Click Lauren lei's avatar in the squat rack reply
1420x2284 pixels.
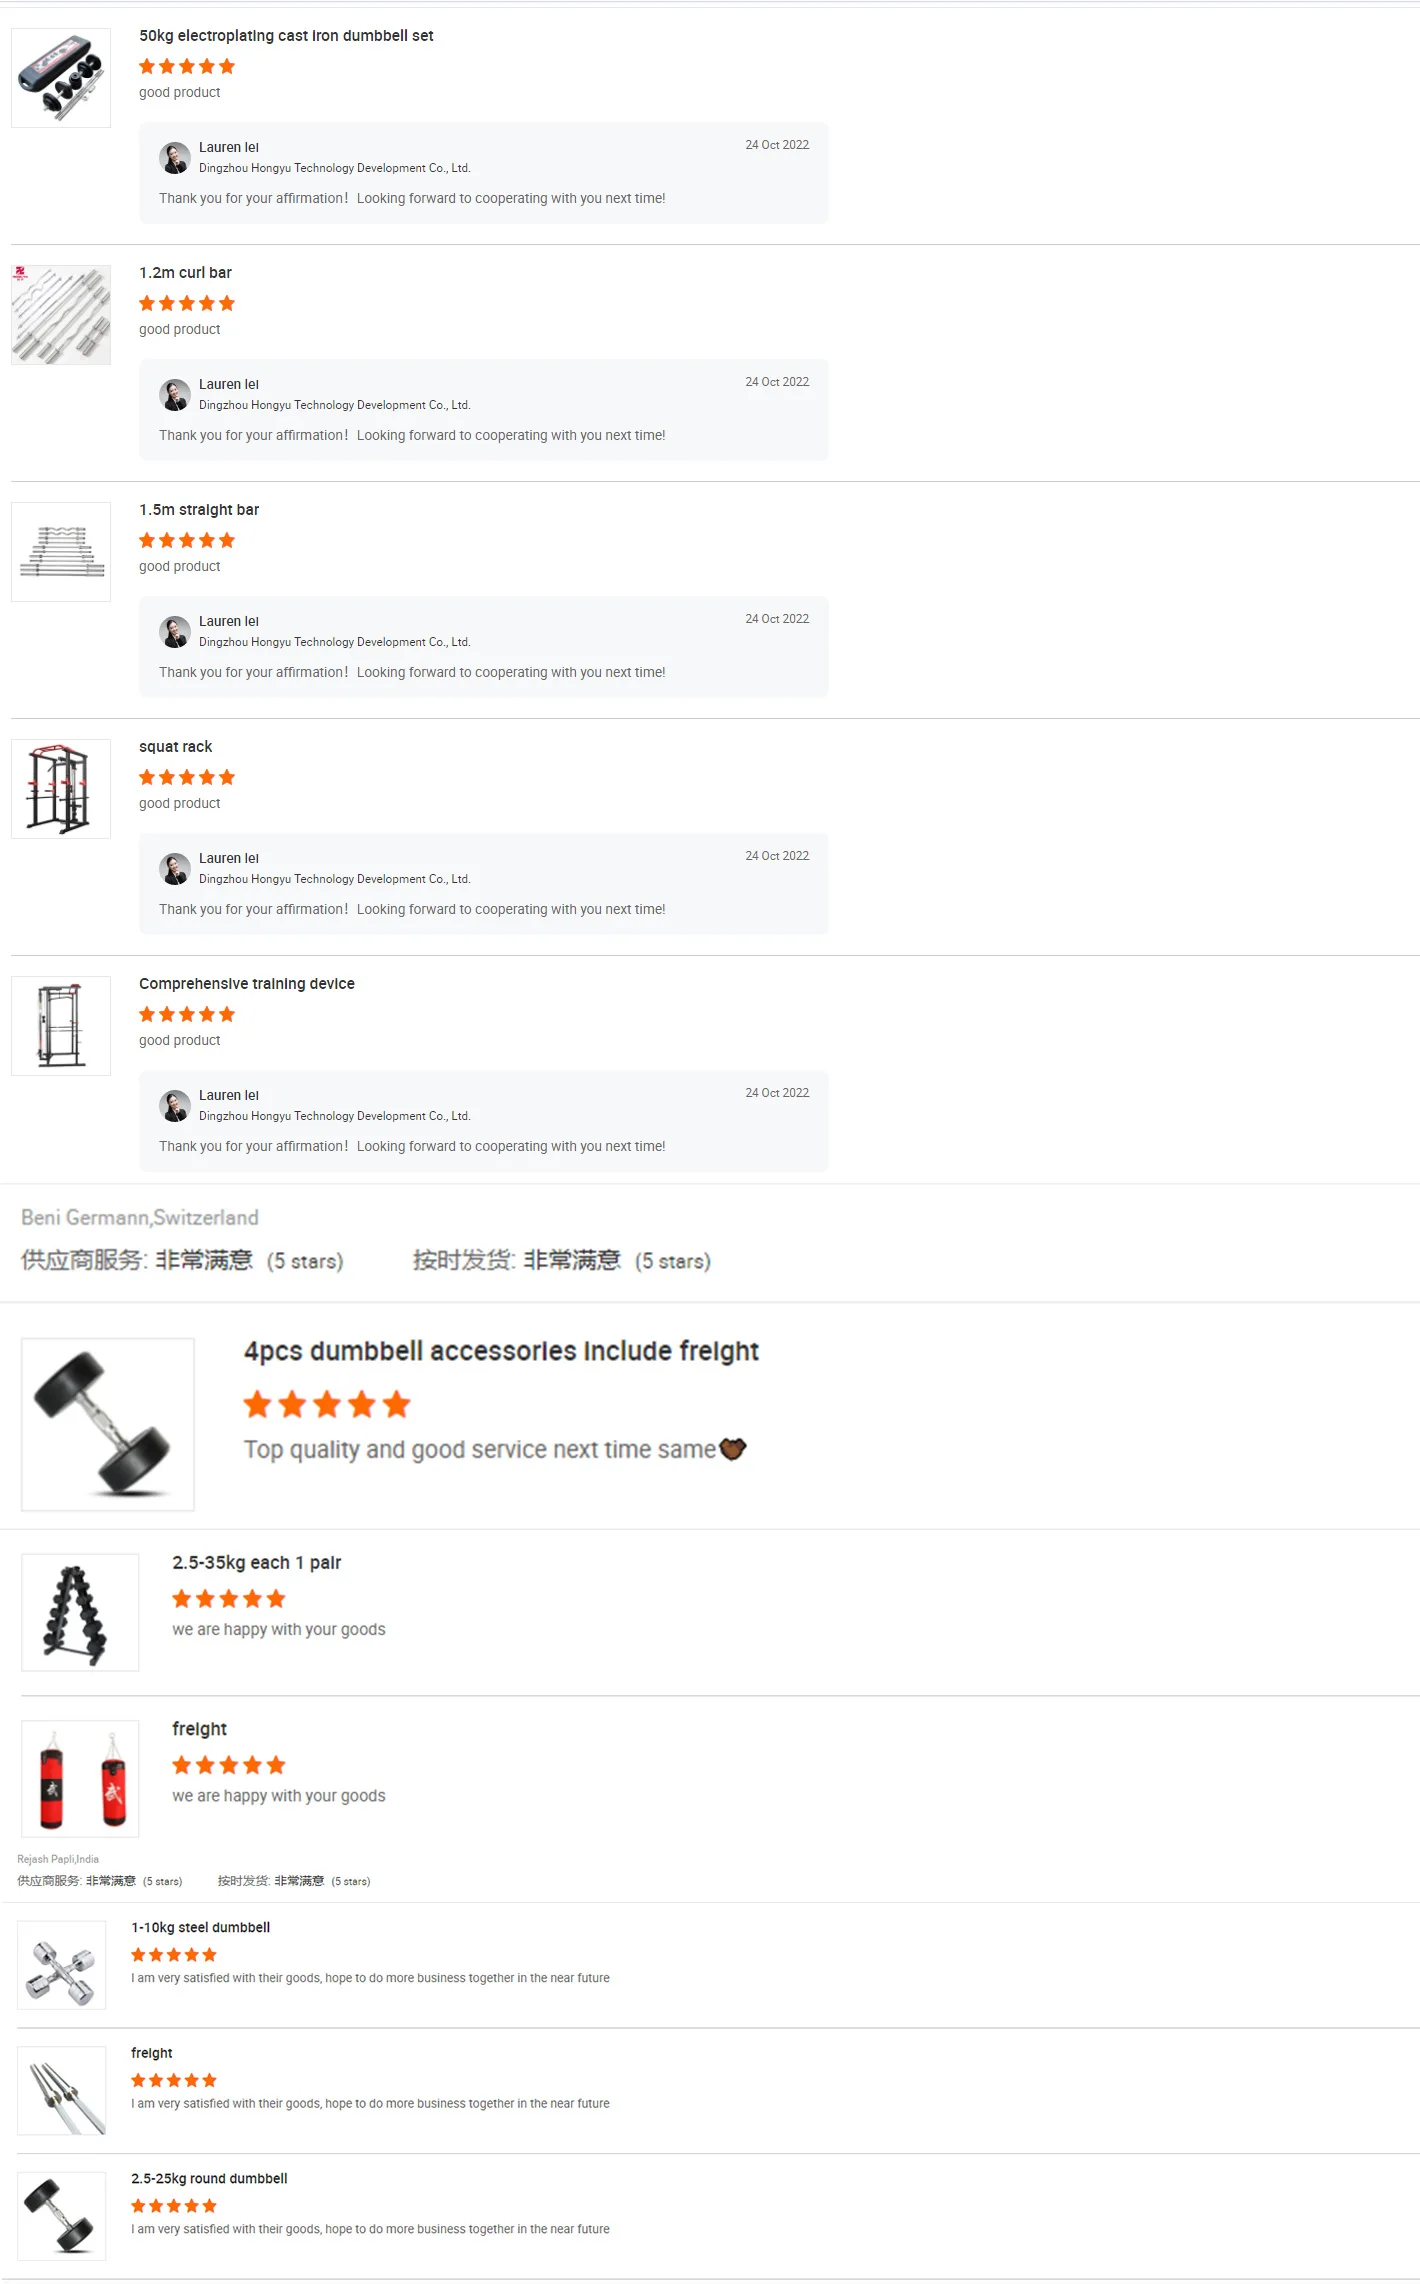174,869
